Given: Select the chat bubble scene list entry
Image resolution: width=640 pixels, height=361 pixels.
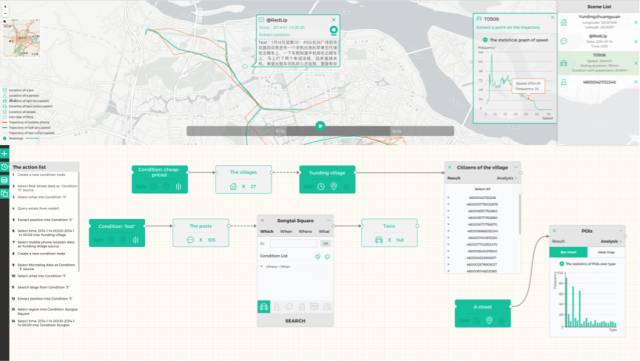Looking at the screenshot, I should coord(598,41).
